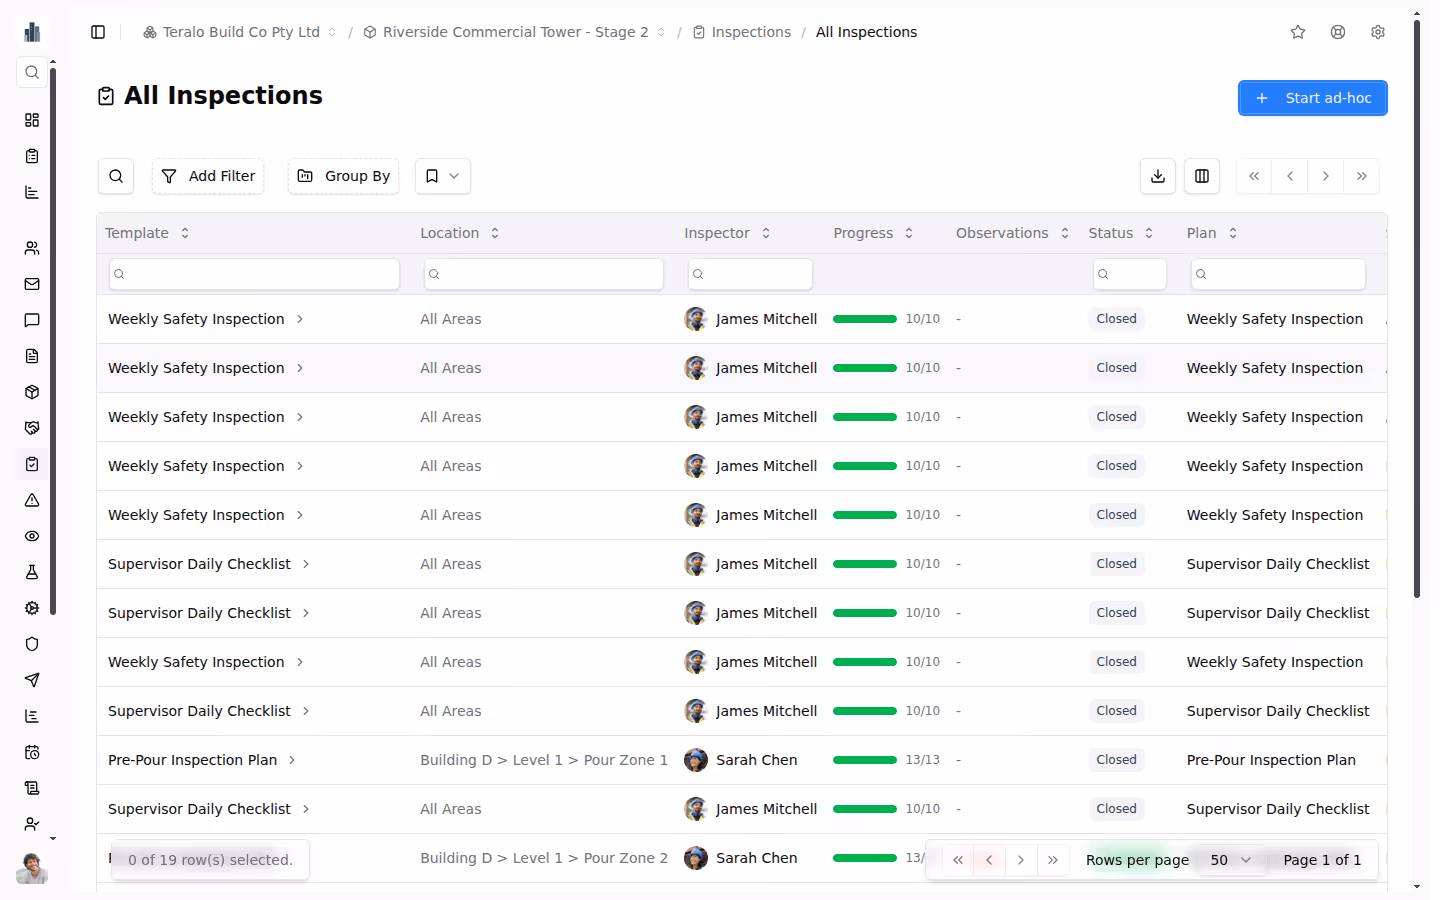The width and height of the screenshot is (1440, 900).
Task: Click the '13/13' progress value
Action: [923, 760]
